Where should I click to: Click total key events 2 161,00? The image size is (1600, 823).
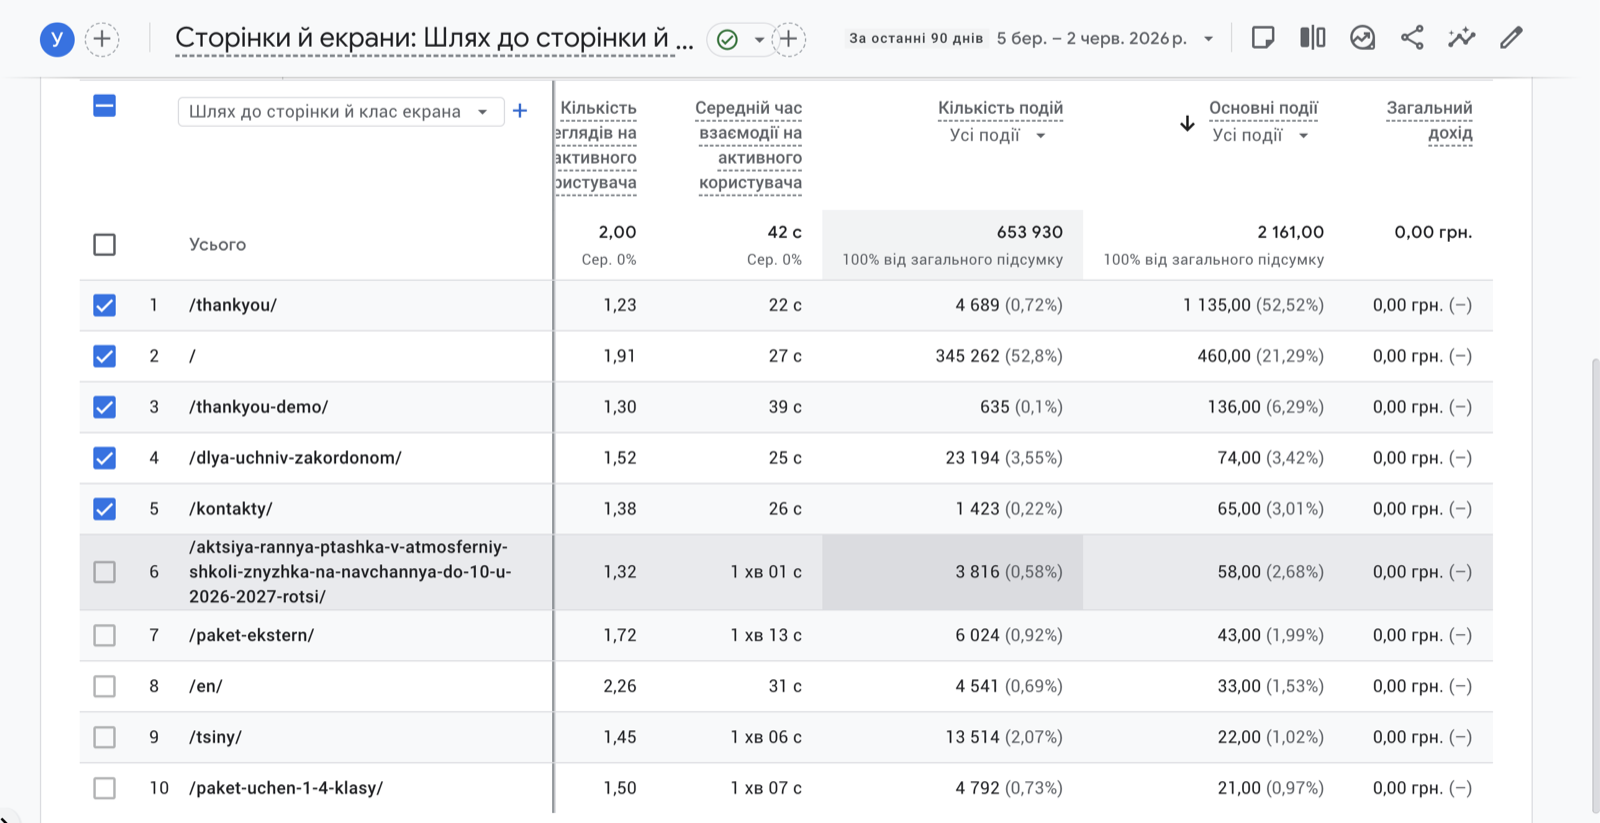tap(1290, 232)
